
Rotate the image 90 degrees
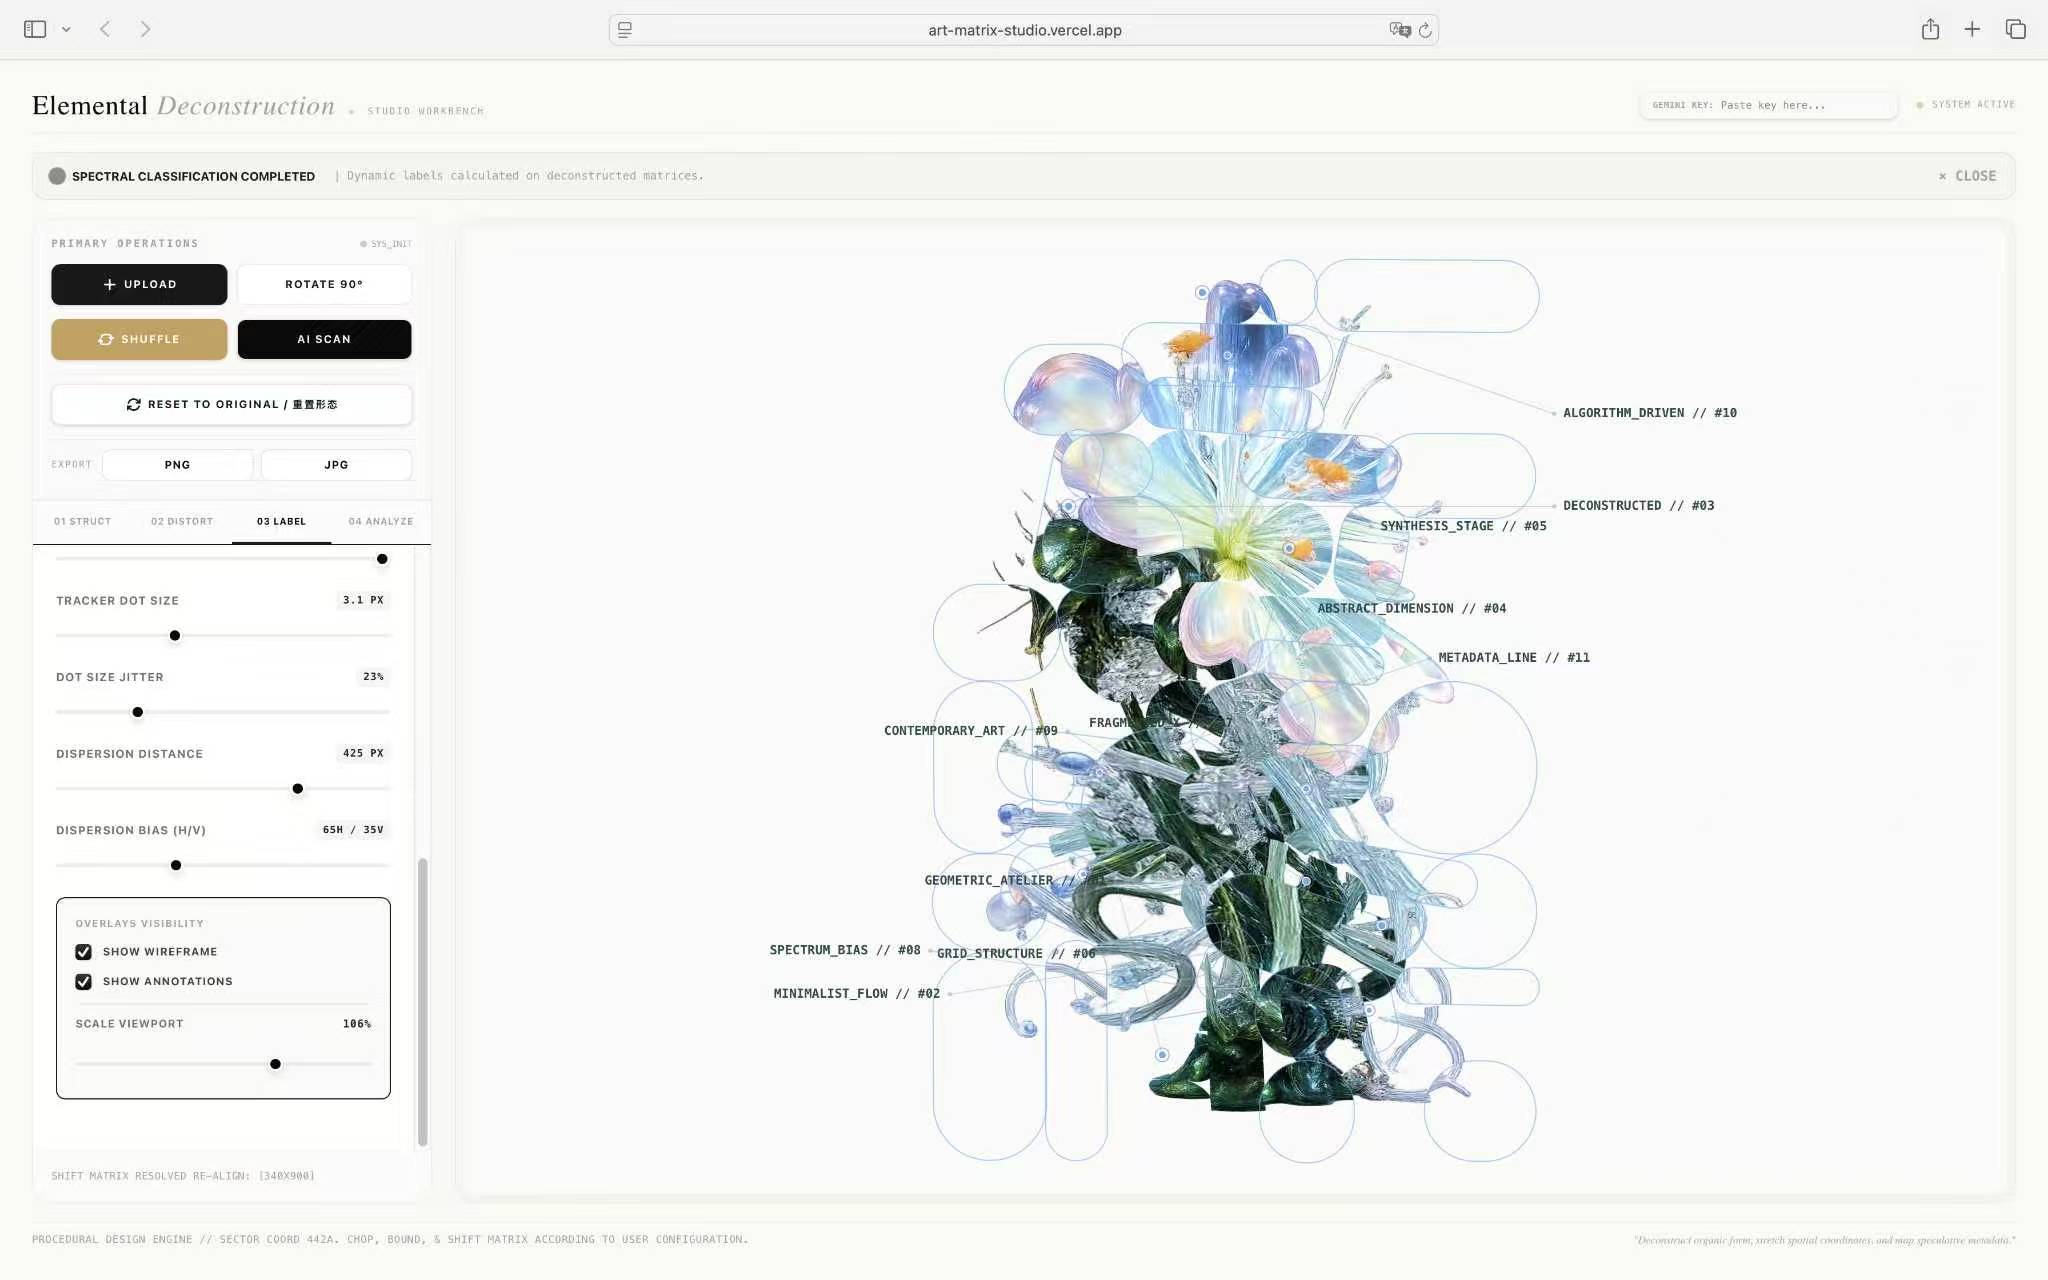[324, 284]
